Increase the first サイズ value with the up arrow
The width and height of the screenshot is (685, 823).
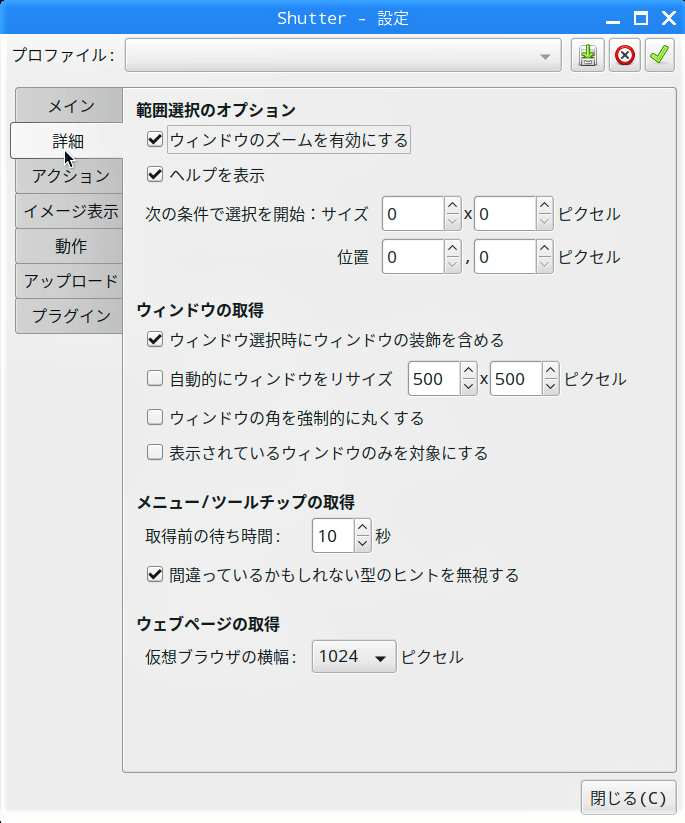tap(452, 206)
